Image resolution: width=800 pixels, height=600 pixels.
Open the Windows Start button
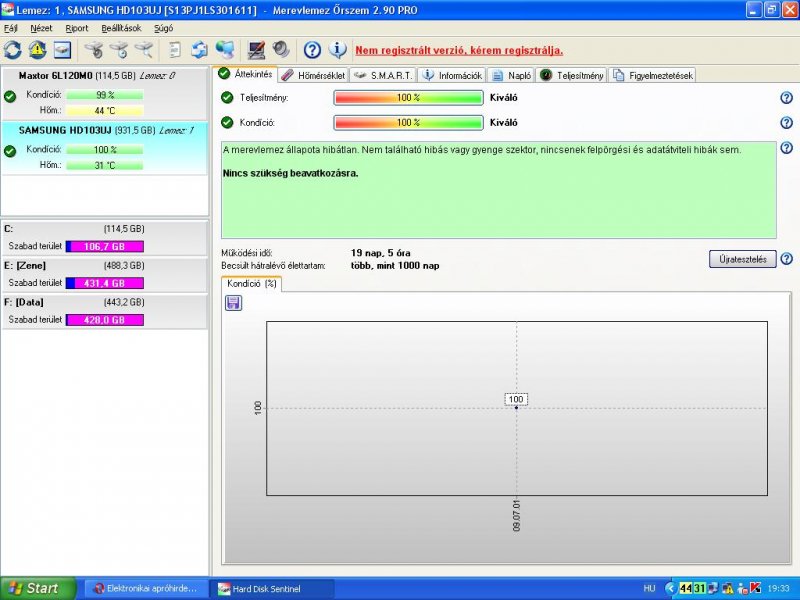point(38,588)
